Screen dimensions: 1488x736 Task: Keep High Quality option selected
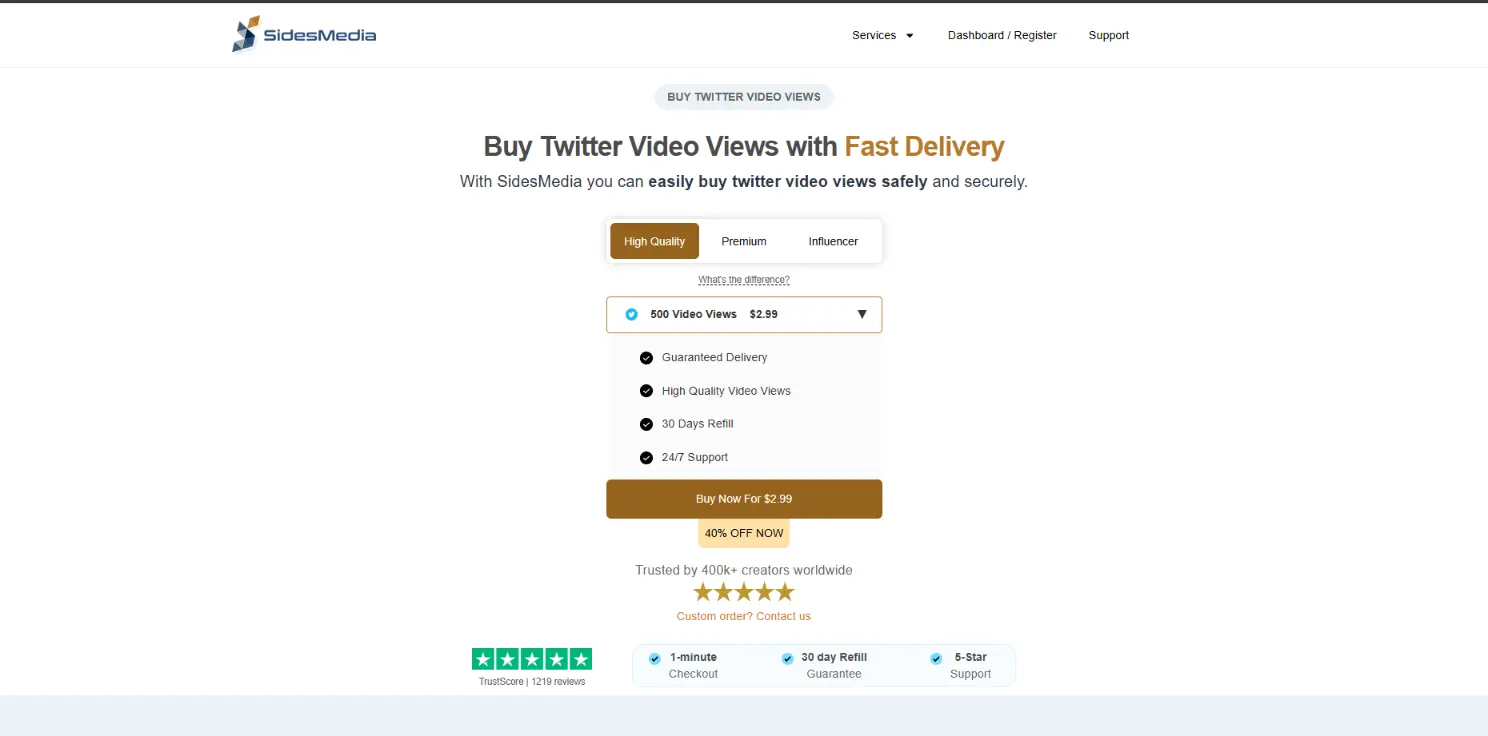pos(654,241)
